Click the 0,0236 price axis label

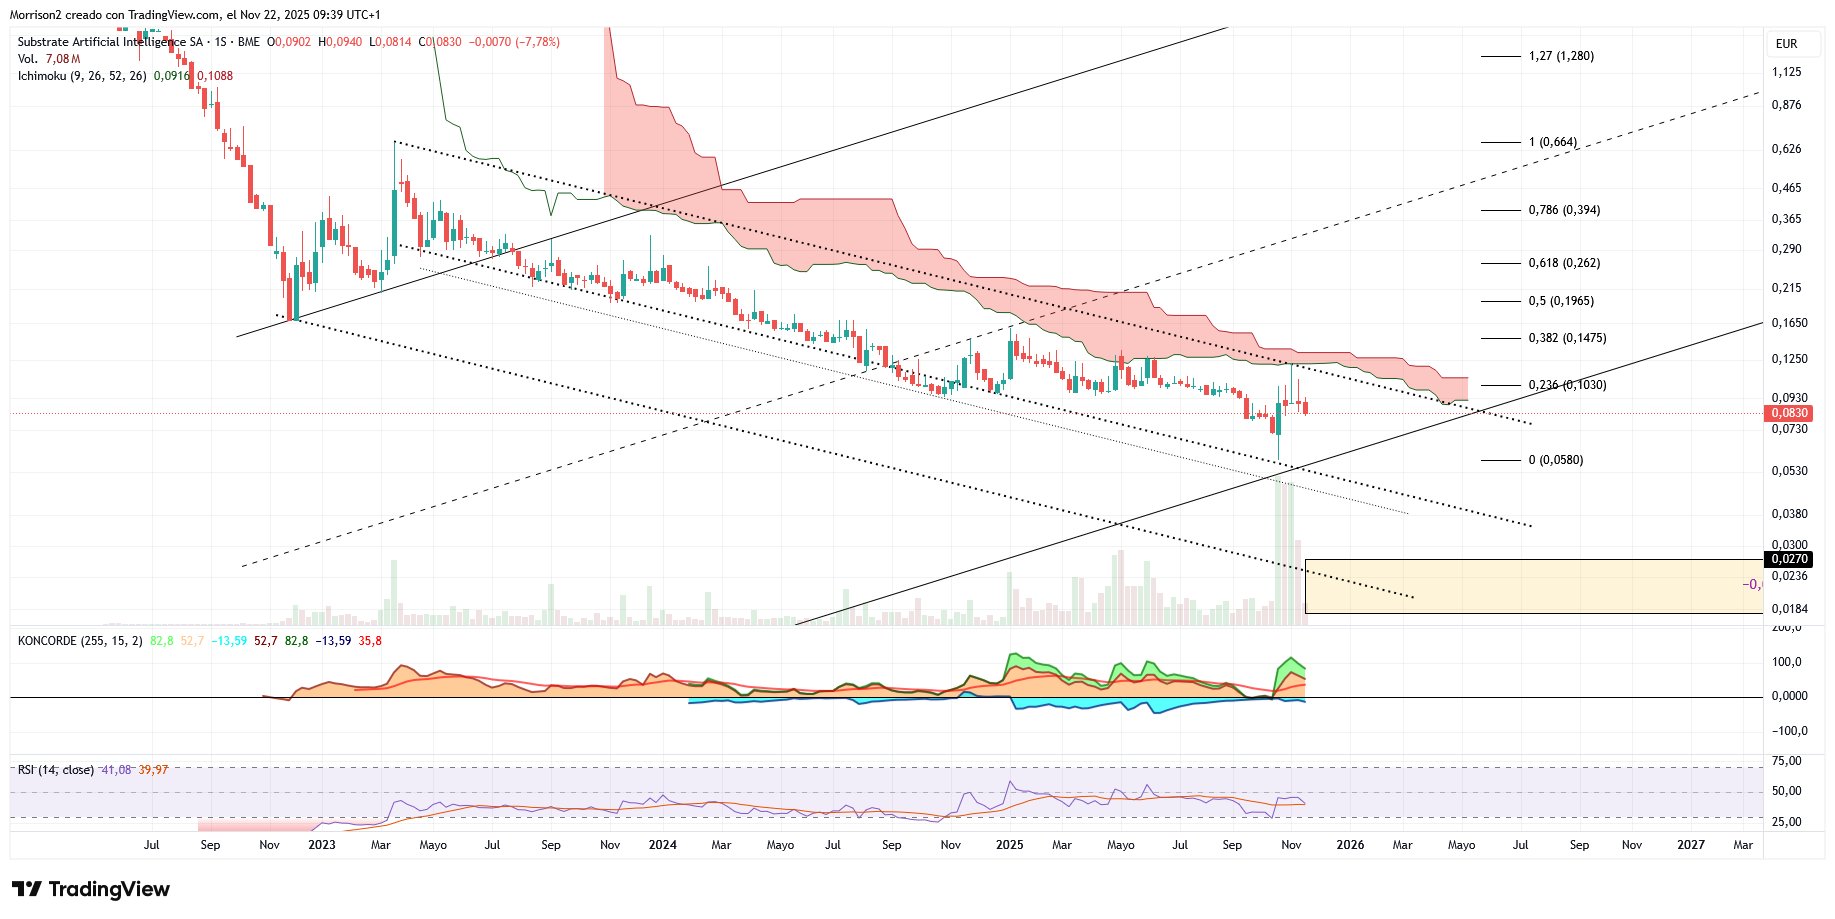click(x=1790, y=576)
